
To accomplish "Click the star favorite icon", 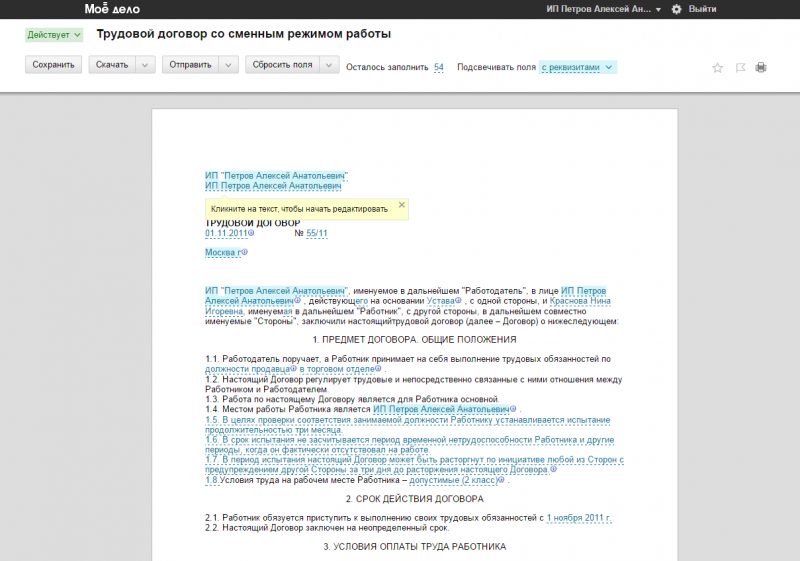I will coord(717,67).
